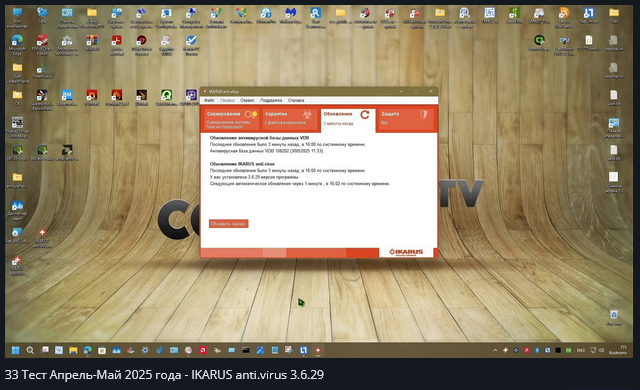The width and height of the screenshot is (640, 390).
Task: Select the Downloads desktop shortcut
Action: pos(42,71)
